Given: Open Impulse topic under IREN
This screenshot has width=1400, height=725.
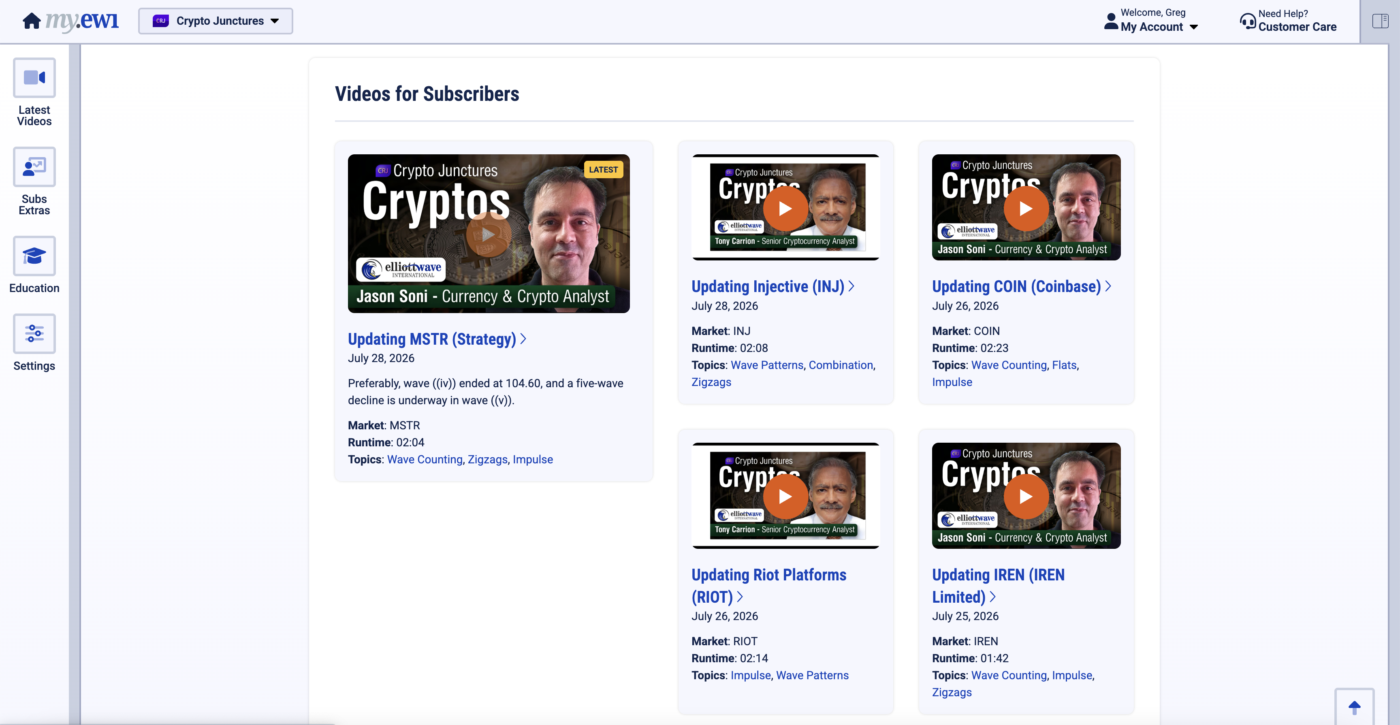Looking at the screenshot, I should point(1072,676).
